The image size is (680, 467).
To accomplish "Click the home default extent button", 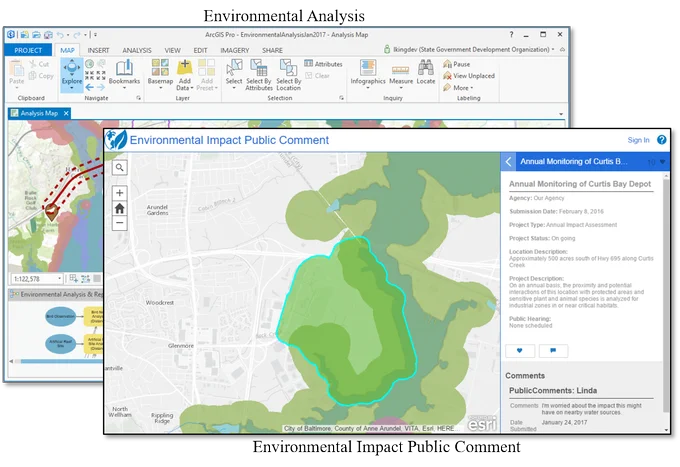I will 120,208.
